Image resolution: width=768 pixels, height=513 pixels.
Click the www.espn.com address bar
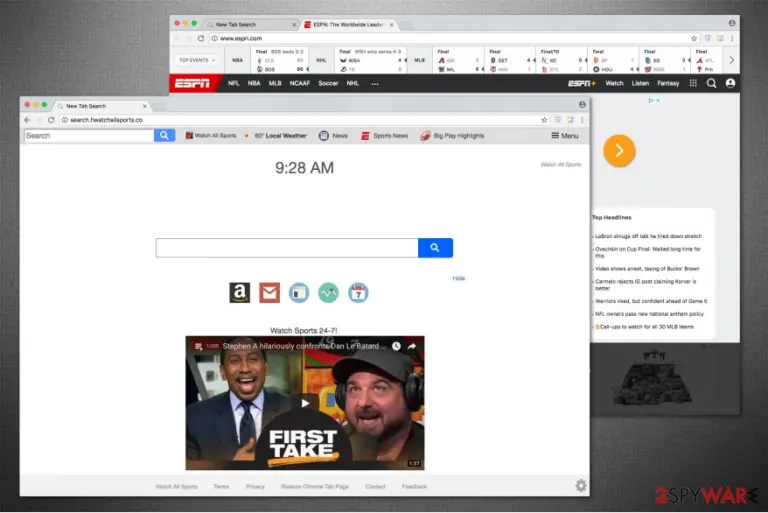click(x=240, y=38)
